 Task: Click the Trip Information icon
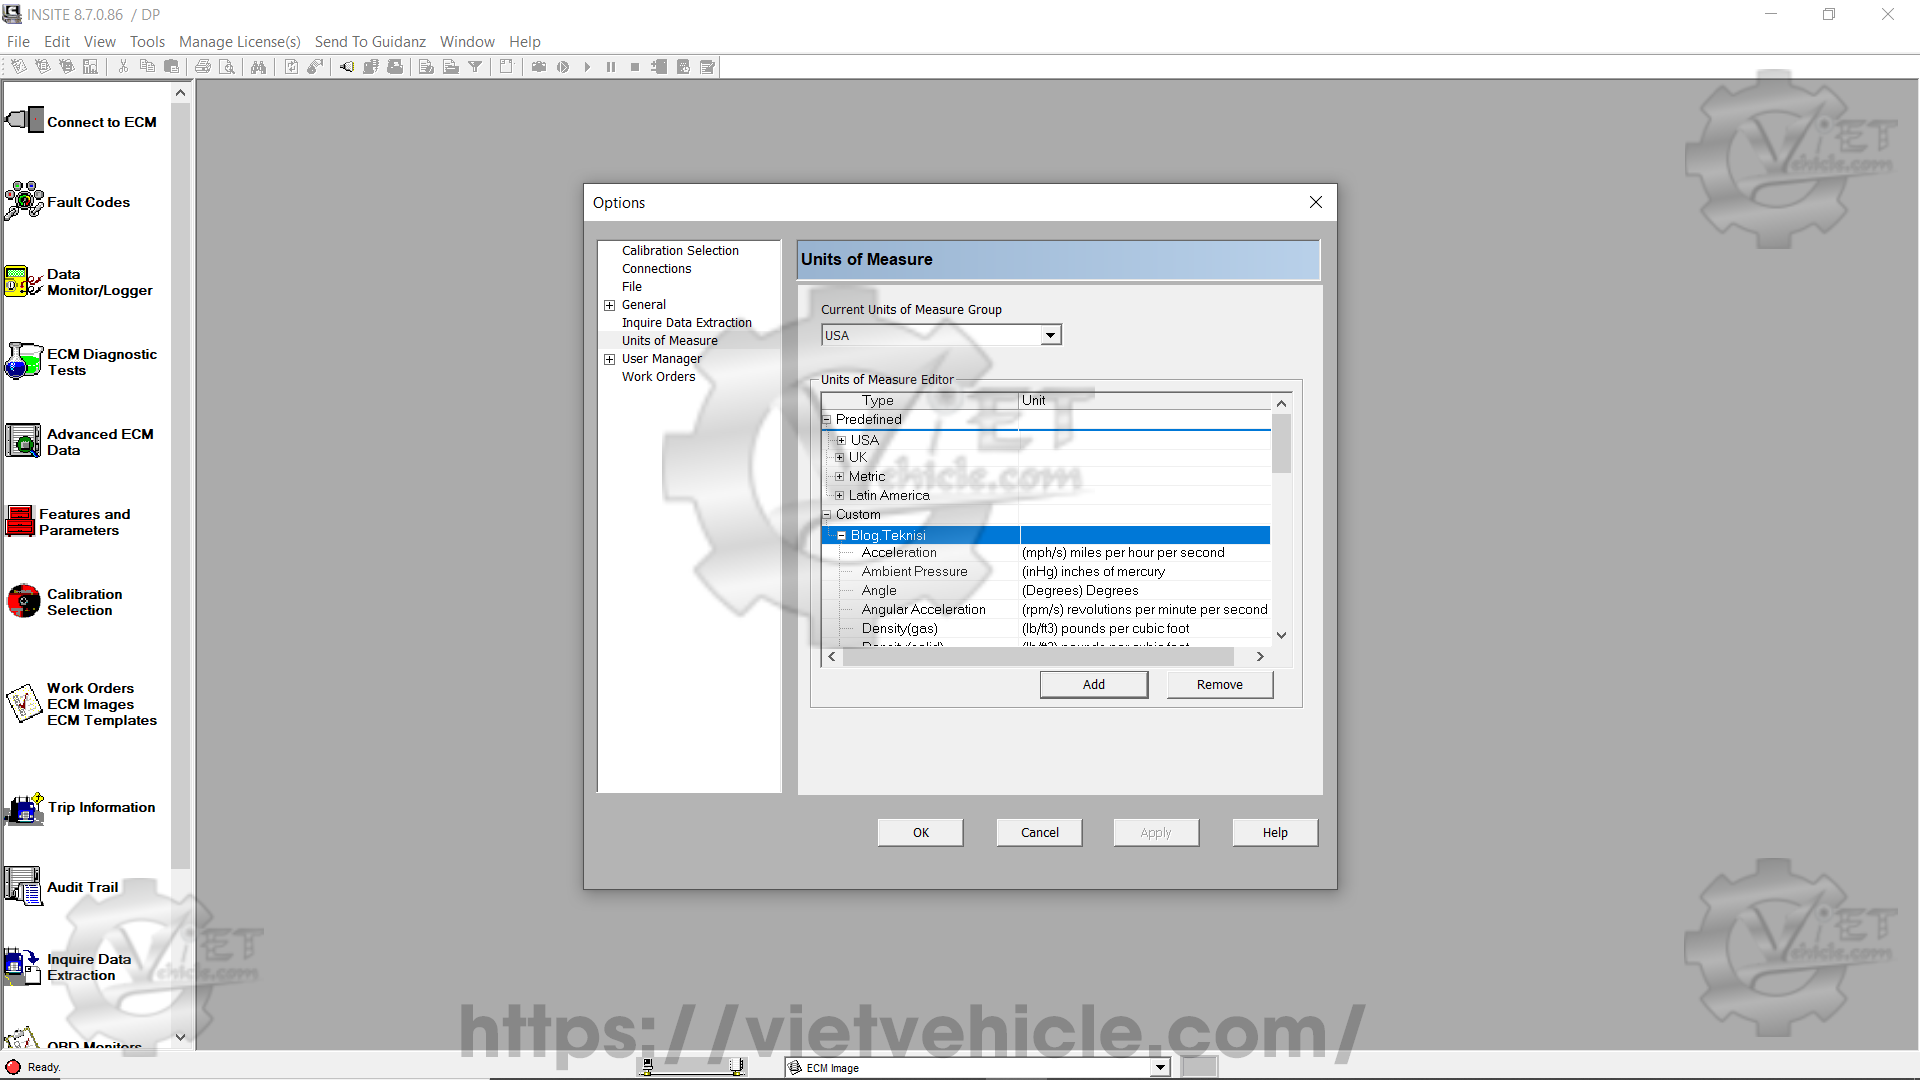pos(24,808)
